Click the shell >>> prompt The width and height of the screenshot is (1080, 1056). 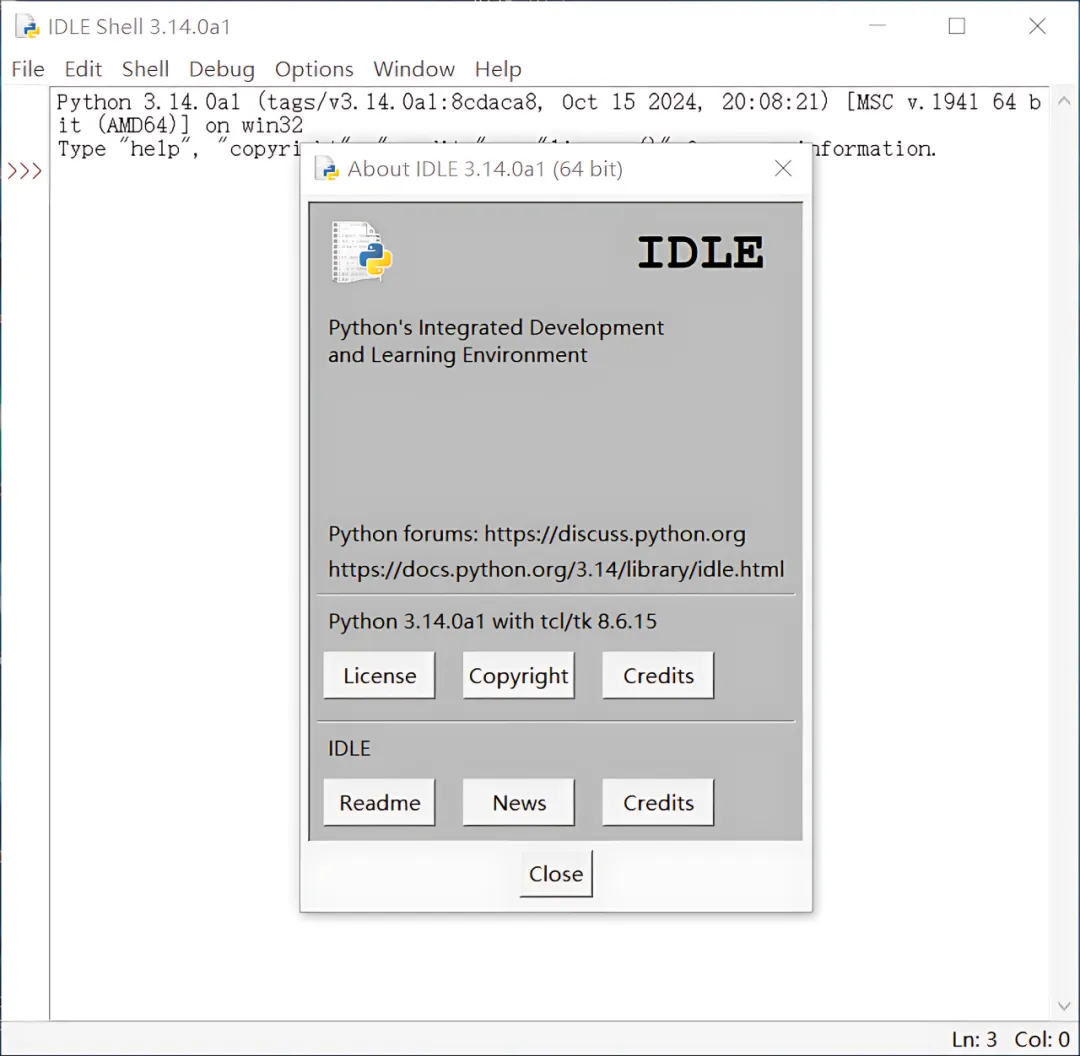(x=25, y=170)
